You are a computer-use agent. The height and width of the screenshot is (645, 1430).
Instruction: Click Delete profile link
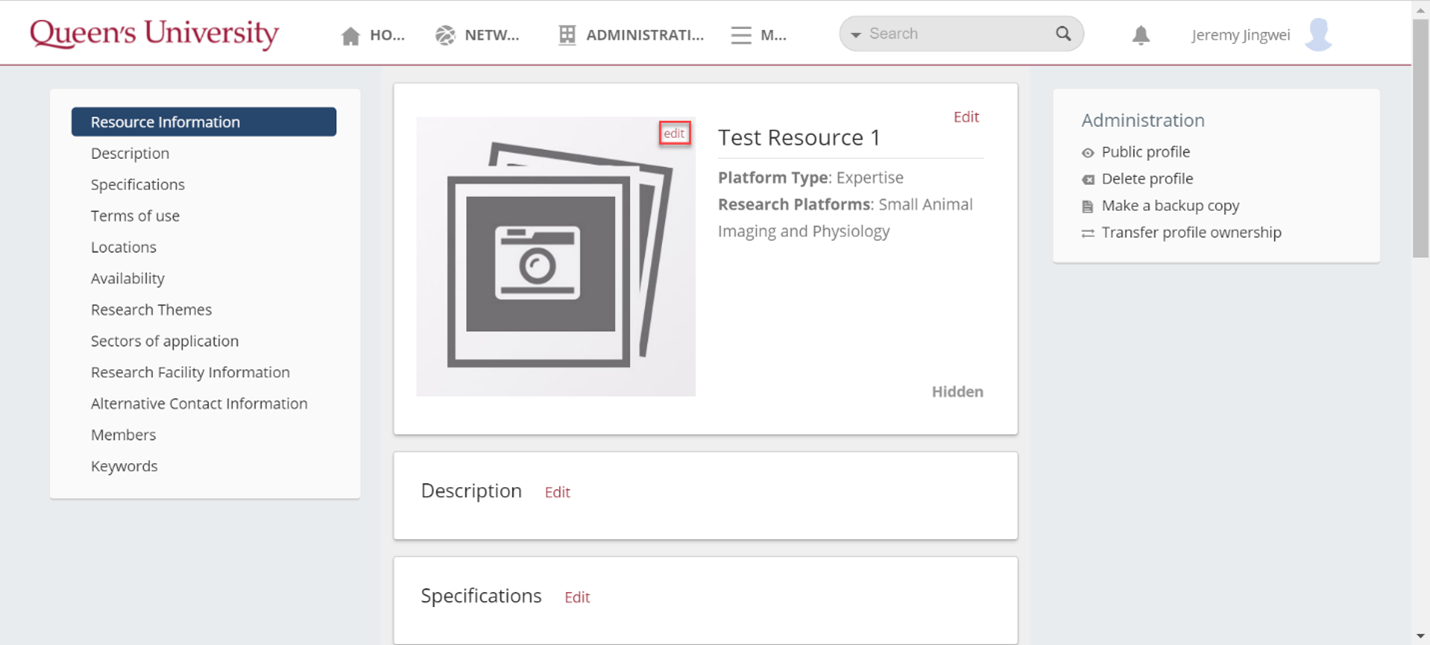coord(1147,179)
